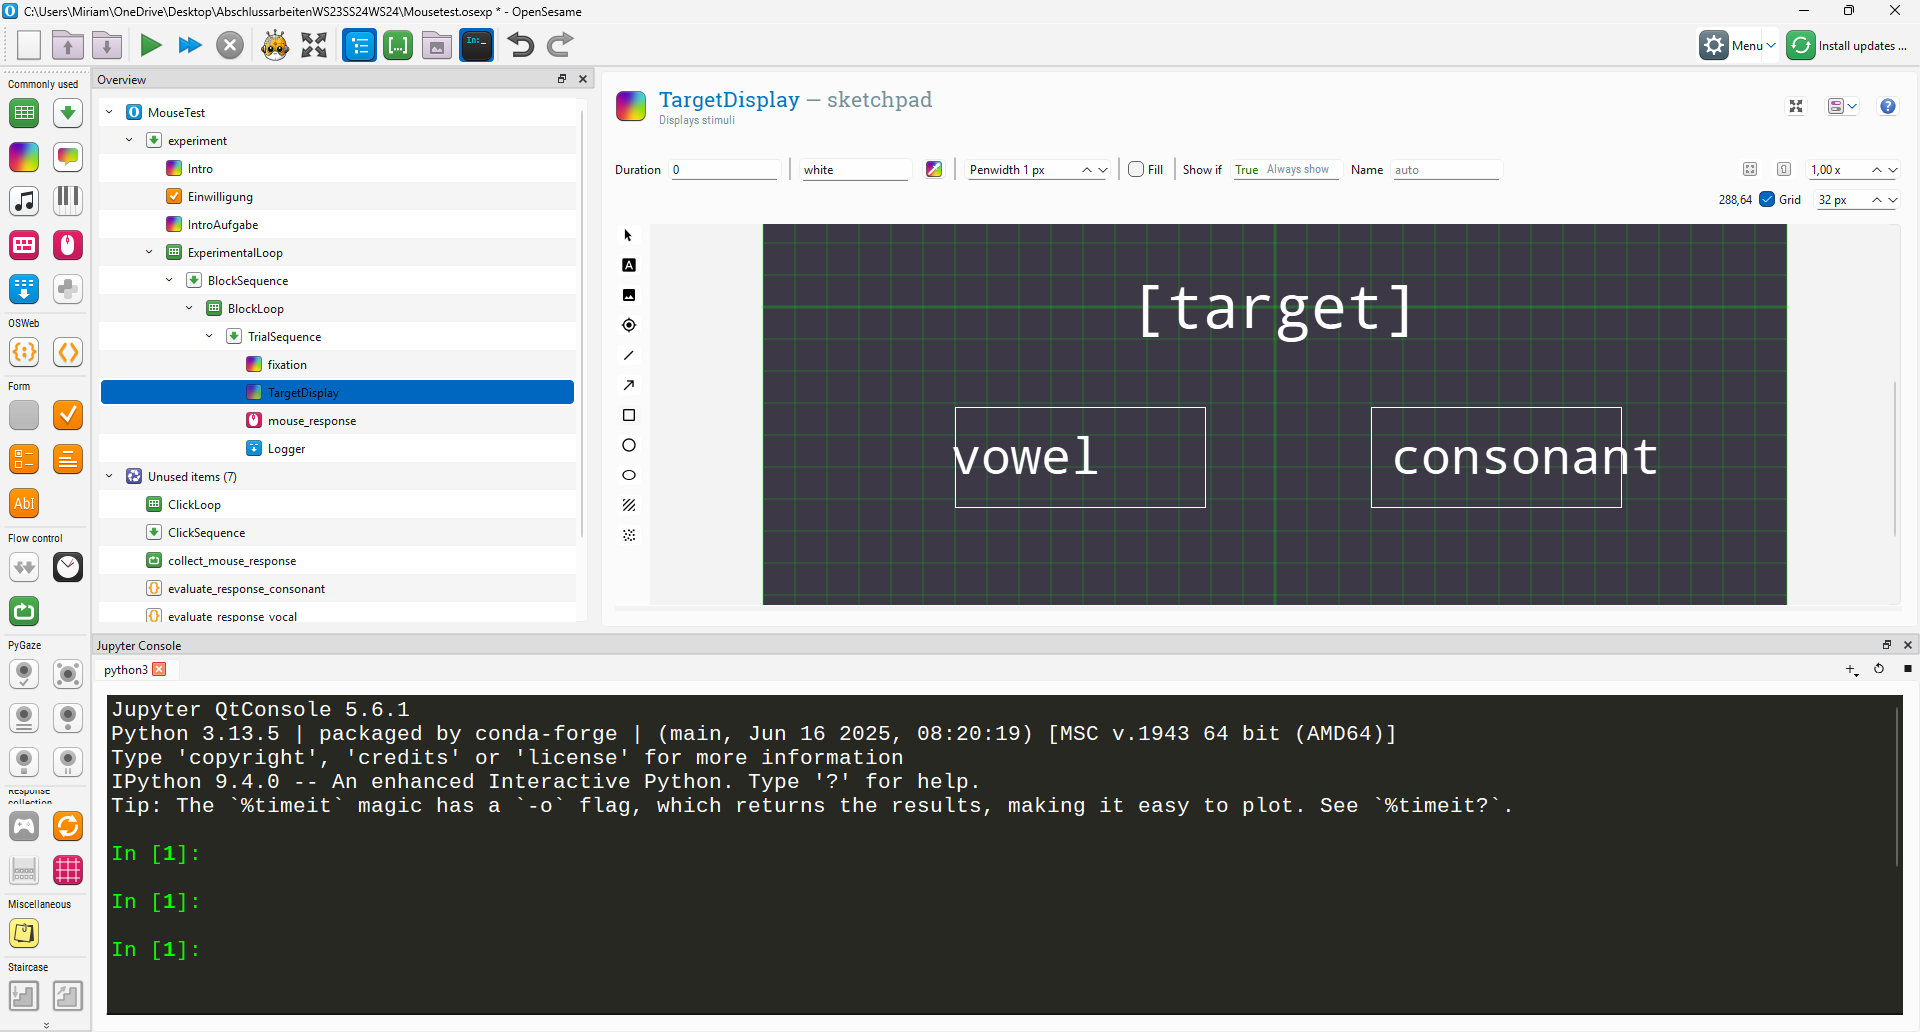Pick the text element tool
The image size is (1920, 1032).
tap(629, 265)
